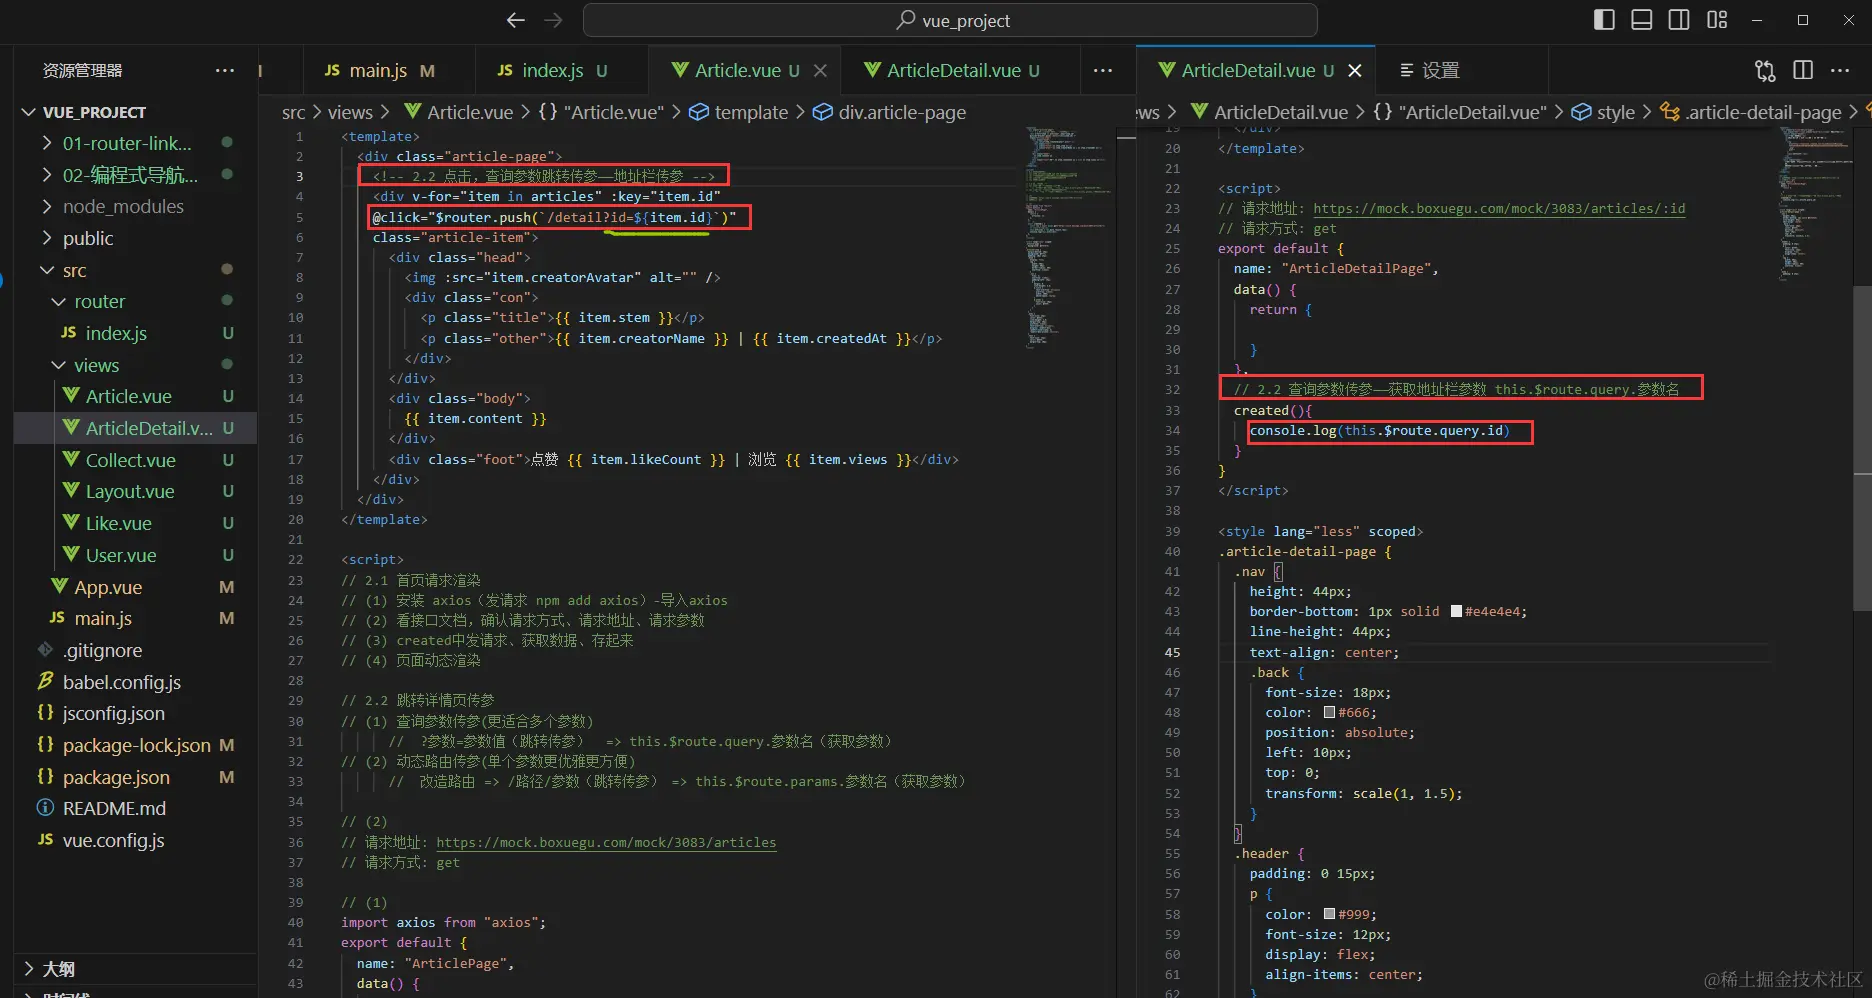The width and height of the screenshot is (1872, 998).
Task: Close ArticleDetail.vue tab in right editor
Action: [1355, 70]
